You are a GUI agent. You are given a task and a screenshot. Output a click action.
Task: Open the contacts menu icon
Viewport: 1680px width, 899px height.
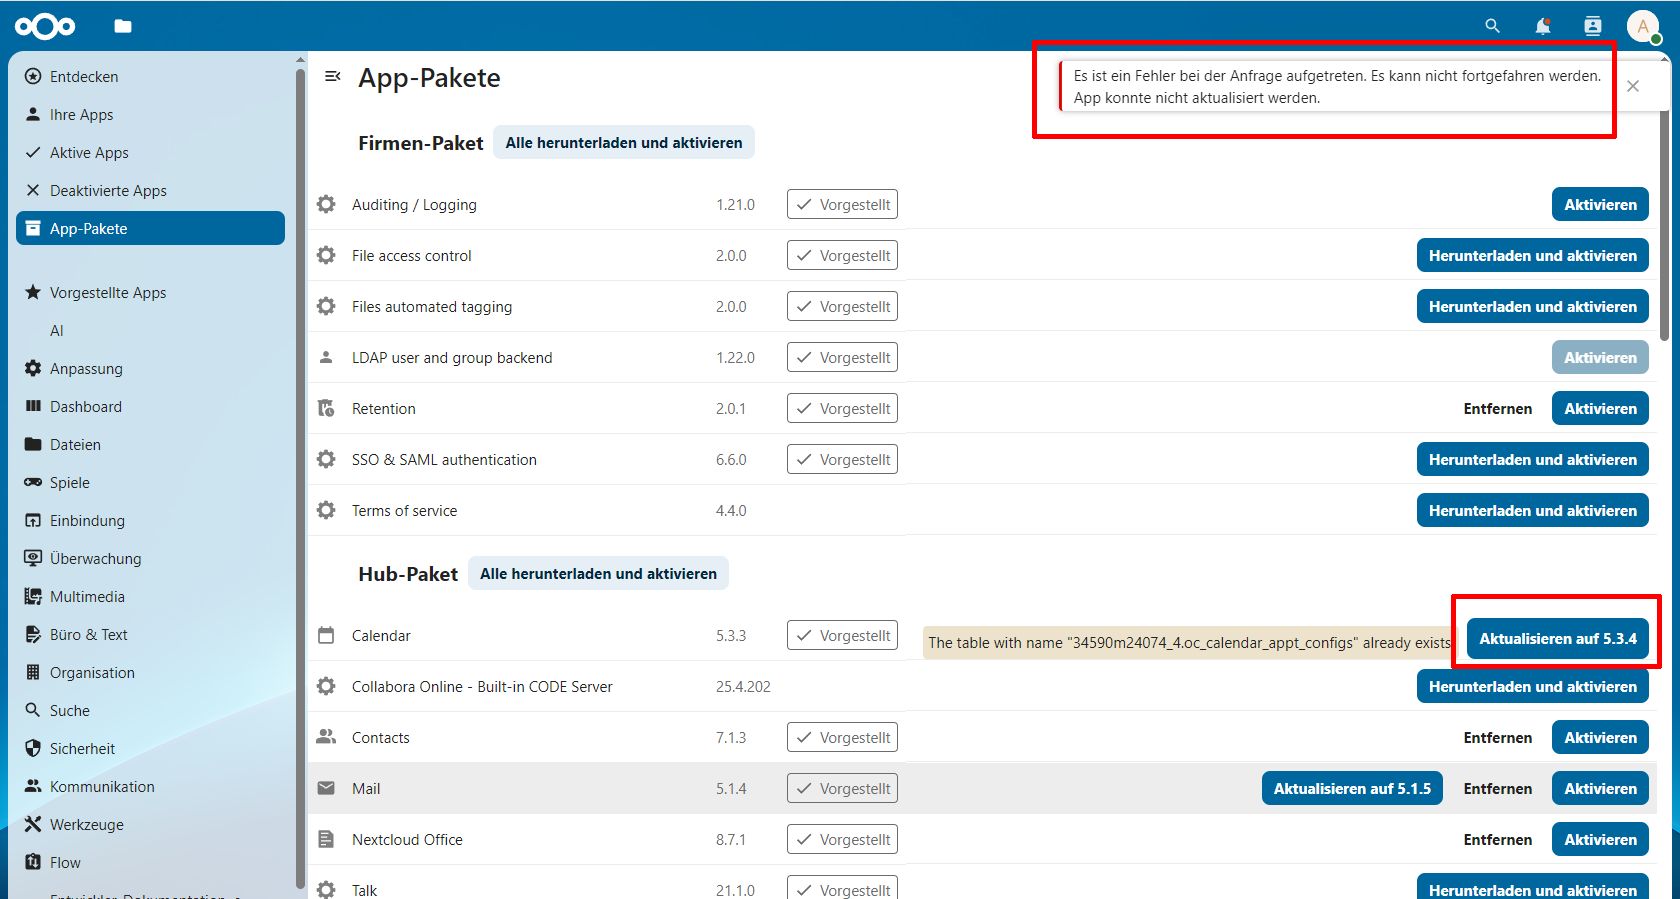[1593, 26]
